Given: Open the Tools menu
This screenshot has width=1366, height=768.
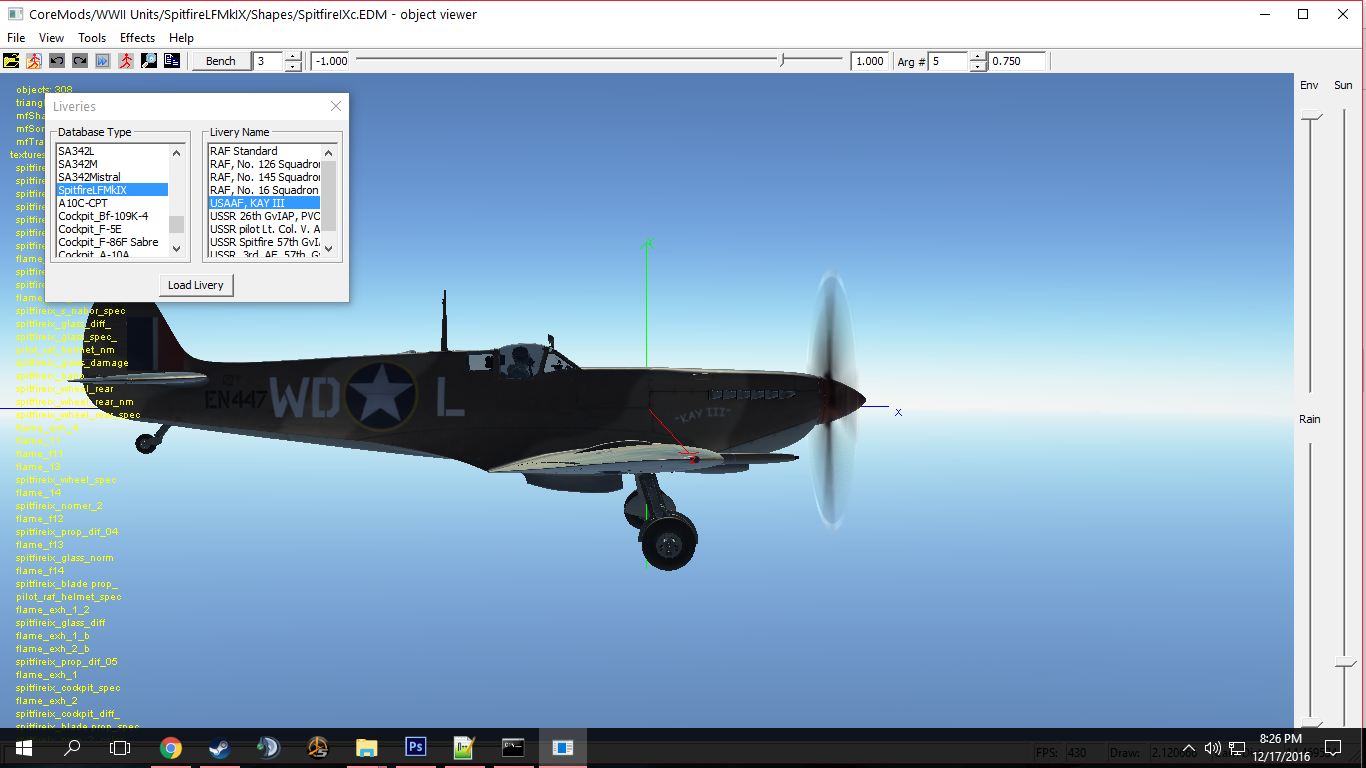Looking at the screenshot, I should point(92,38).
